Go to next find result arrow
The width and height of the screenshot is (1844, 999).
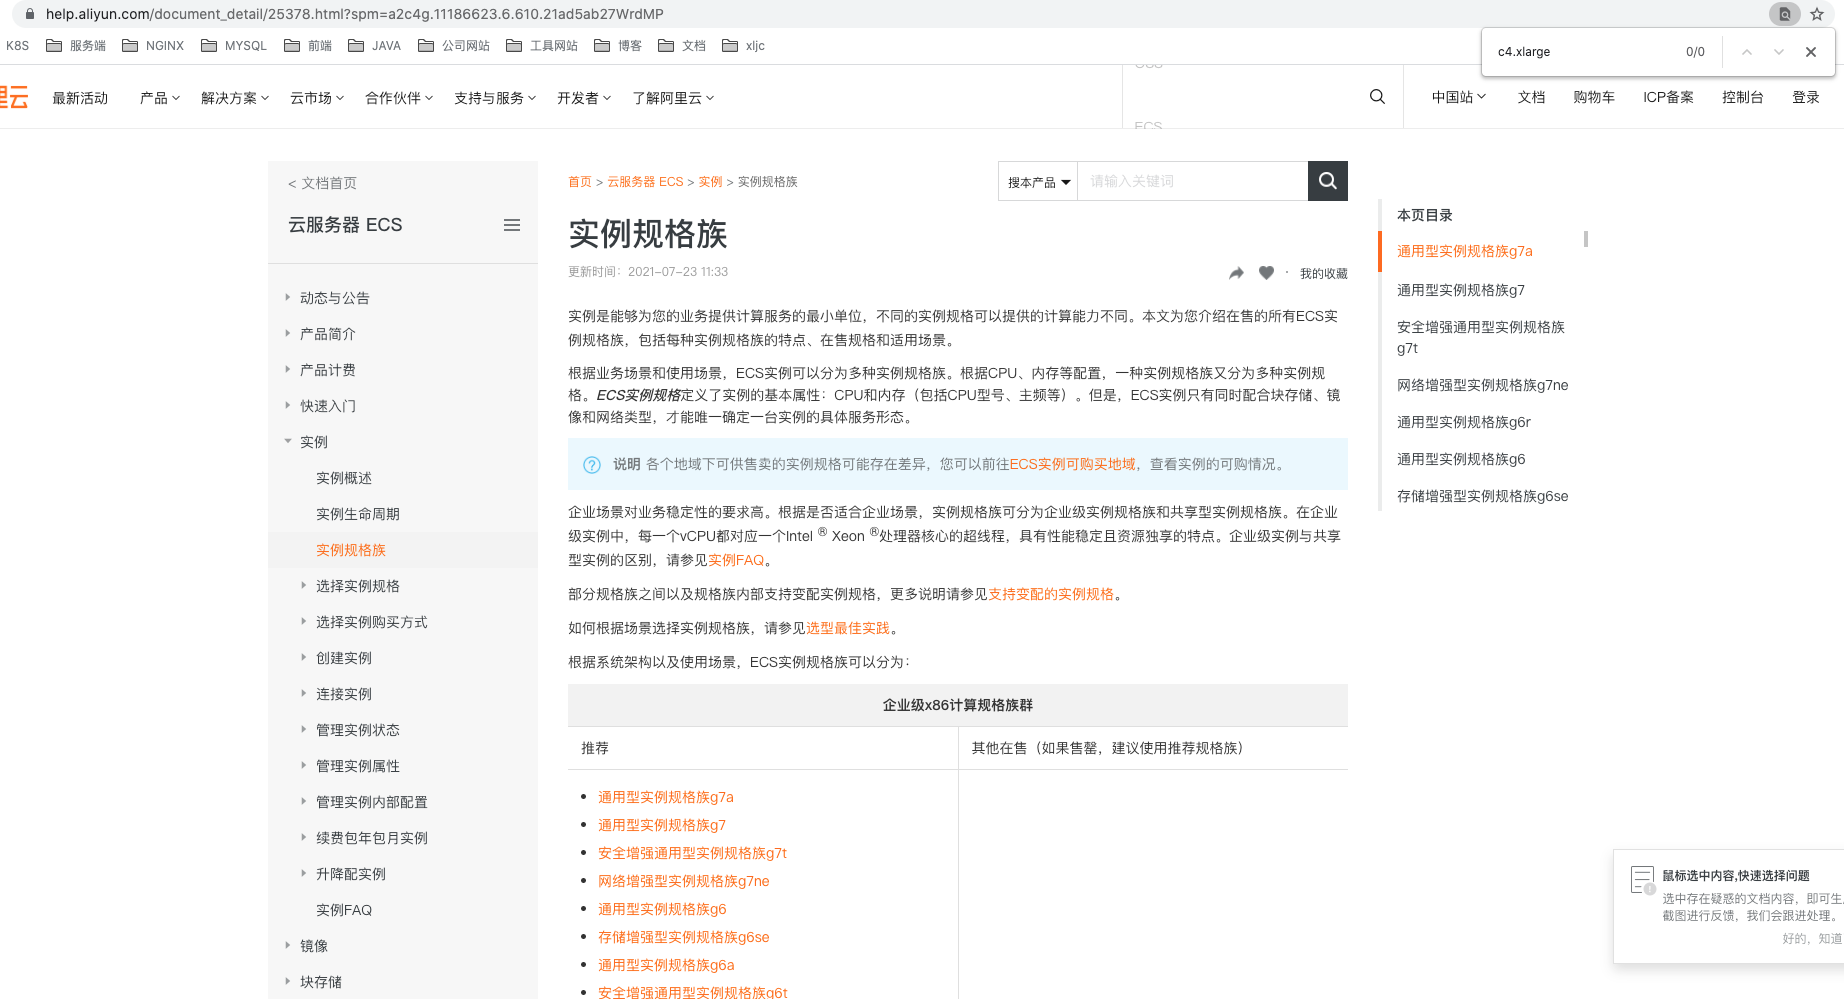pyautogui.click(x=1778, y=52)
